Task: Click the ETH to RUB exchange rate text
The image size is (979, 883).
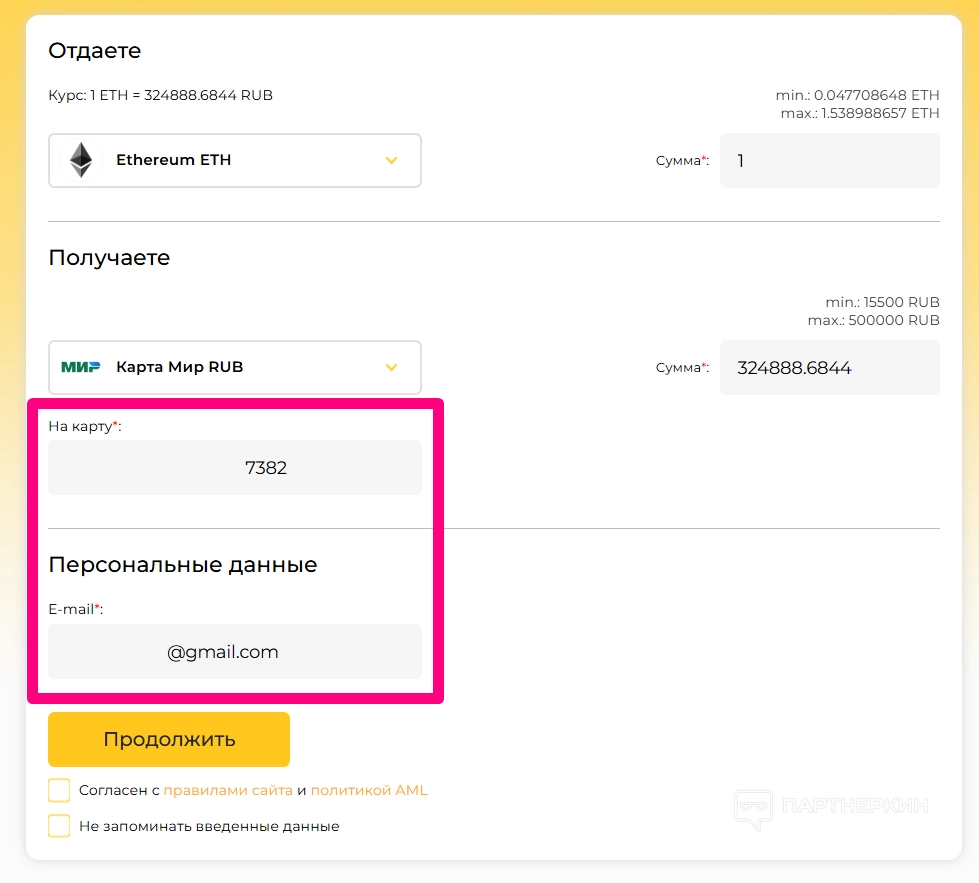Action: (x=160, y=95)
